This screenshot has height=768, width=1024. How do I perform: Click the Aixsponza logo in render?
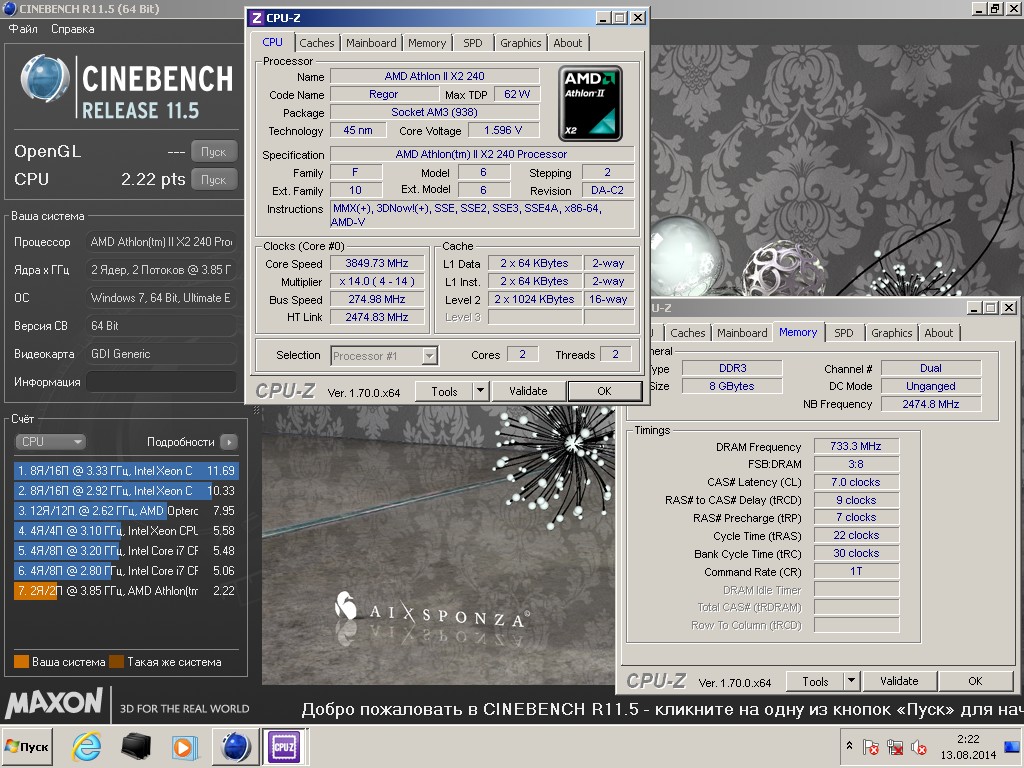point(432,610)
